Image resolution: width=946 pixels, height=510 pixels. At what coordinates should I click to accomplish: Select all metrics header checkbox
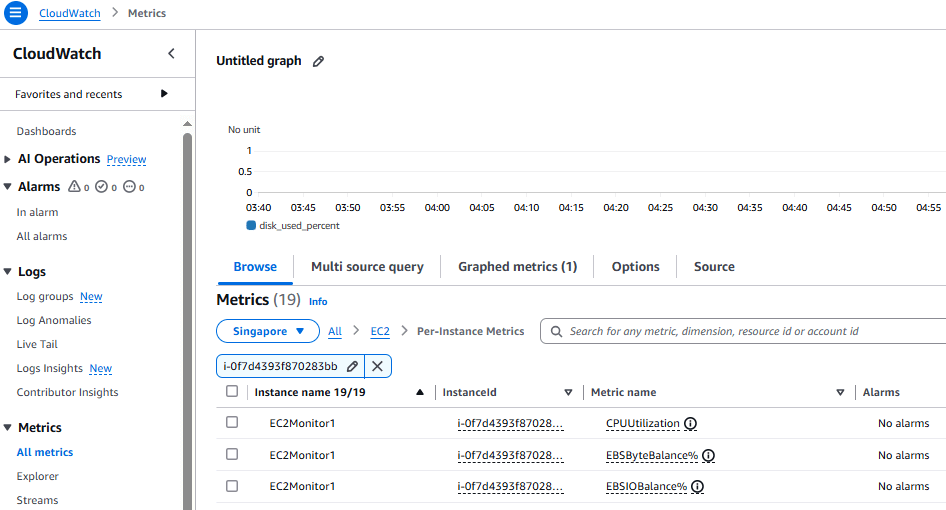pyautogui.click(x=232, y=392)
